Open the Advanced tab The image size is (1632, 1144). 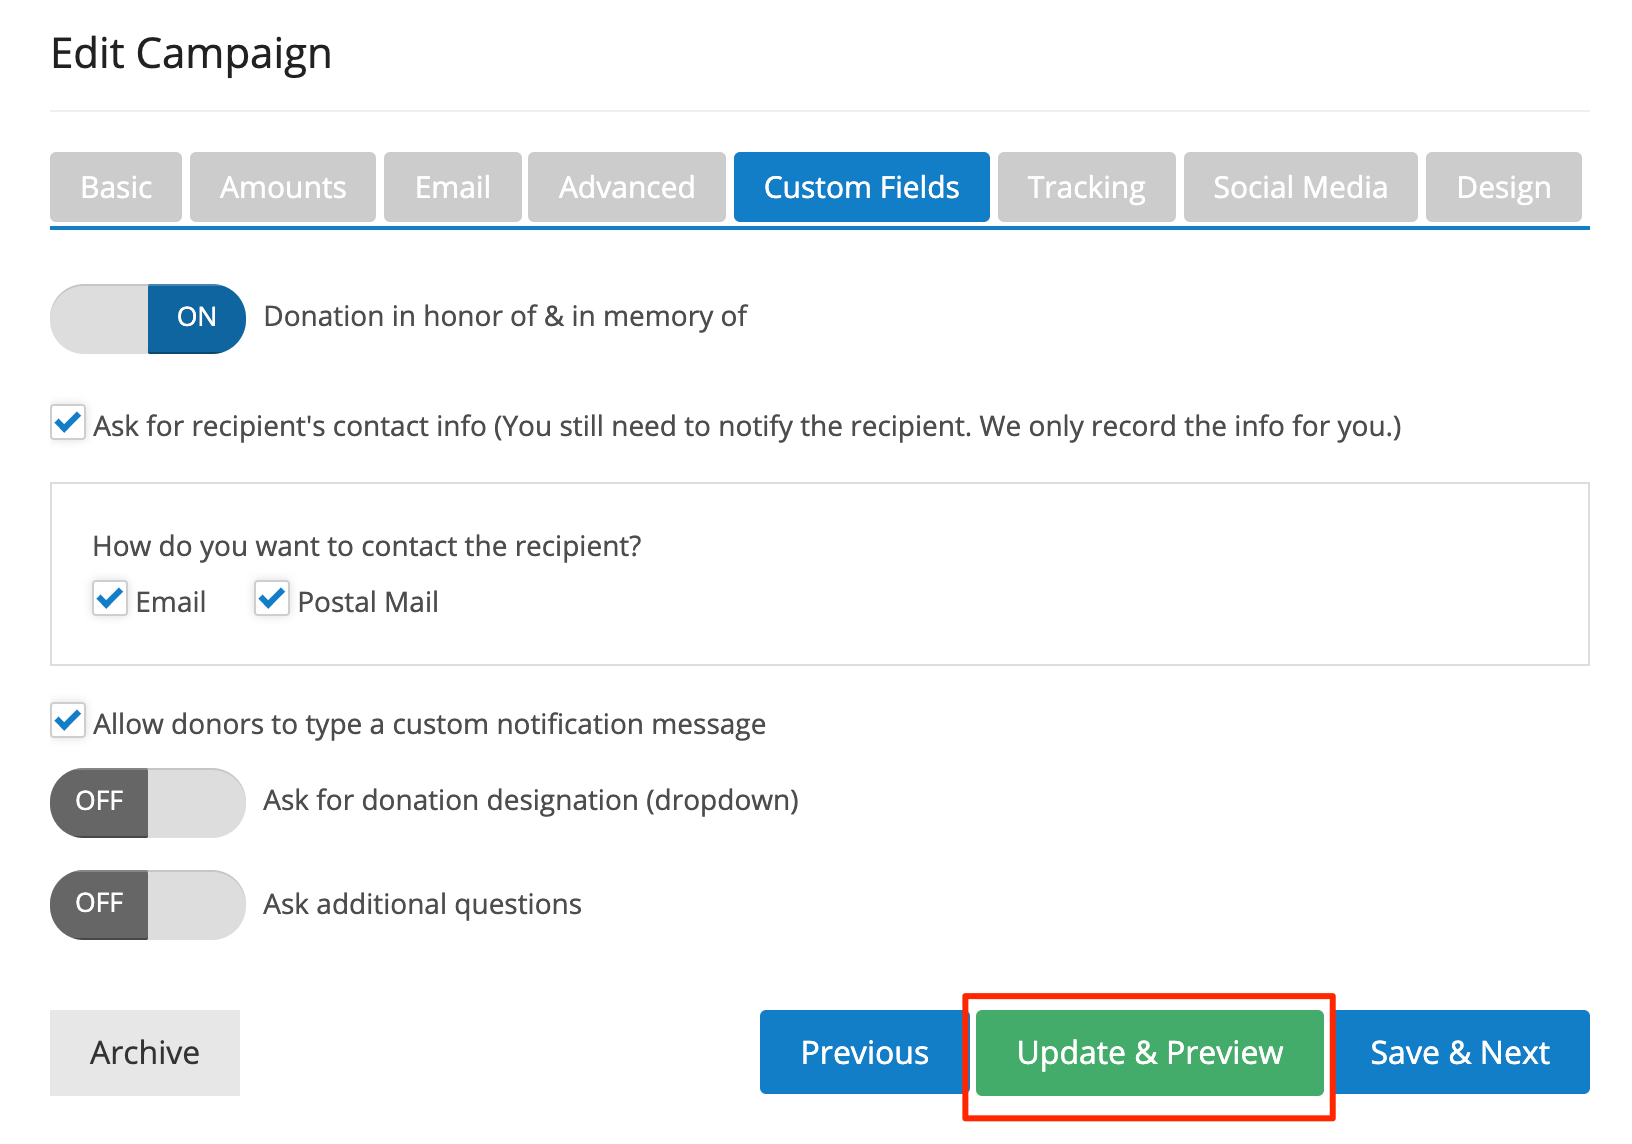(627, 187)
